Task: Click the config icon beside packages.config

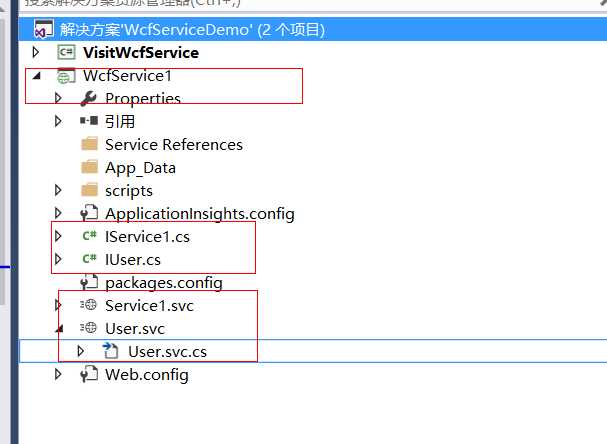Action: [89, 282]
